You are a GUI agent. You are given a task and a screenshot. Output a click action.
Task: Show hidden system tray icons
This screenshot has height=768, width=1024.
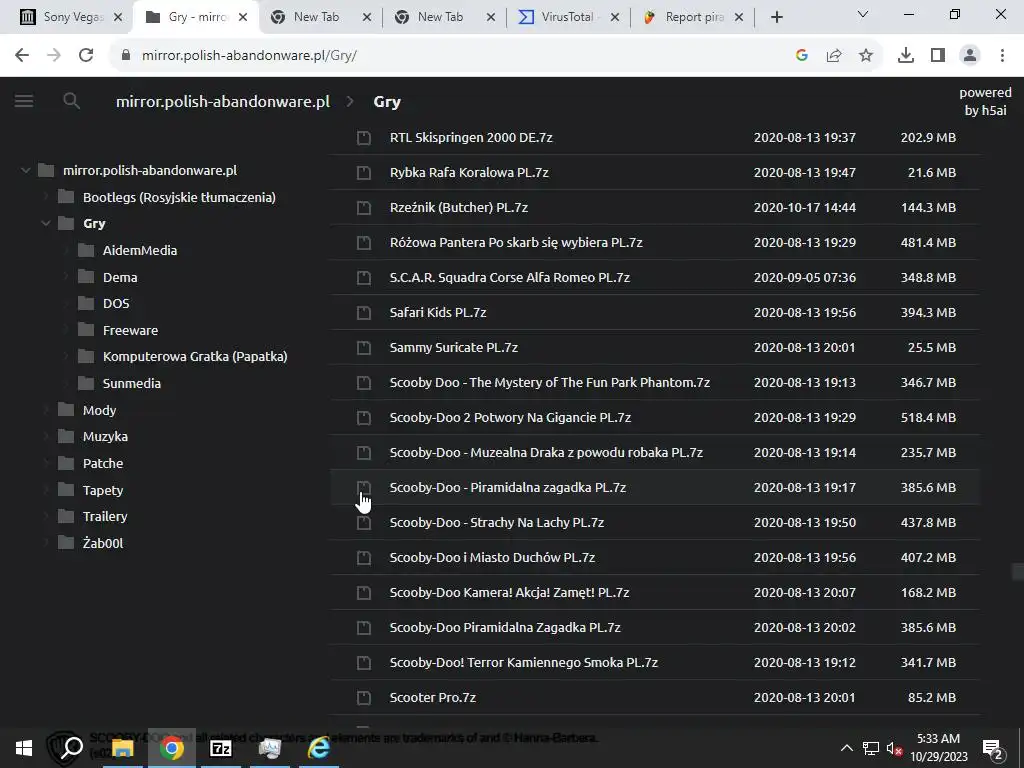(846, 748)
